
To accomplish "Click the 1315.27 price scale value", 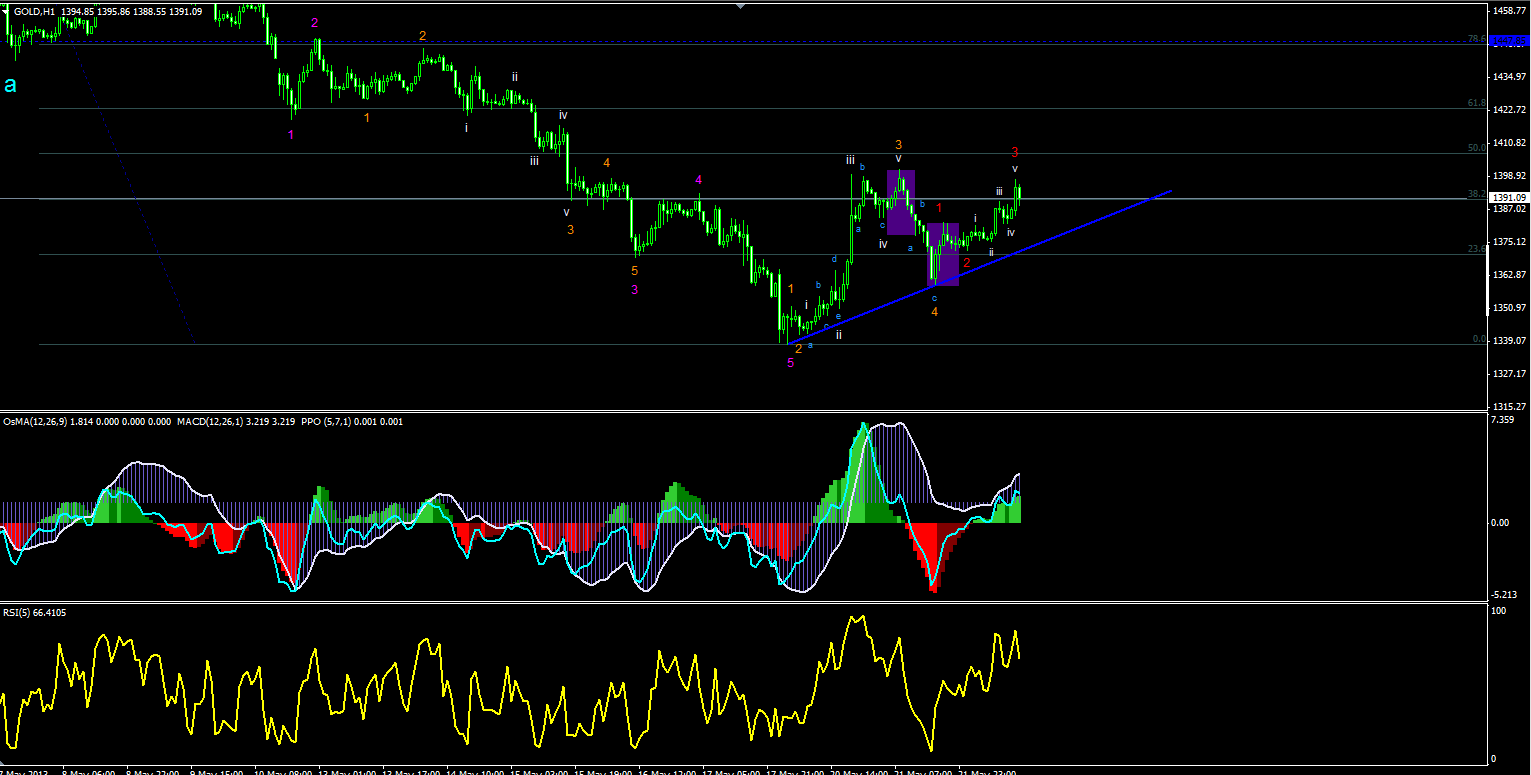I will point(1509,407).
